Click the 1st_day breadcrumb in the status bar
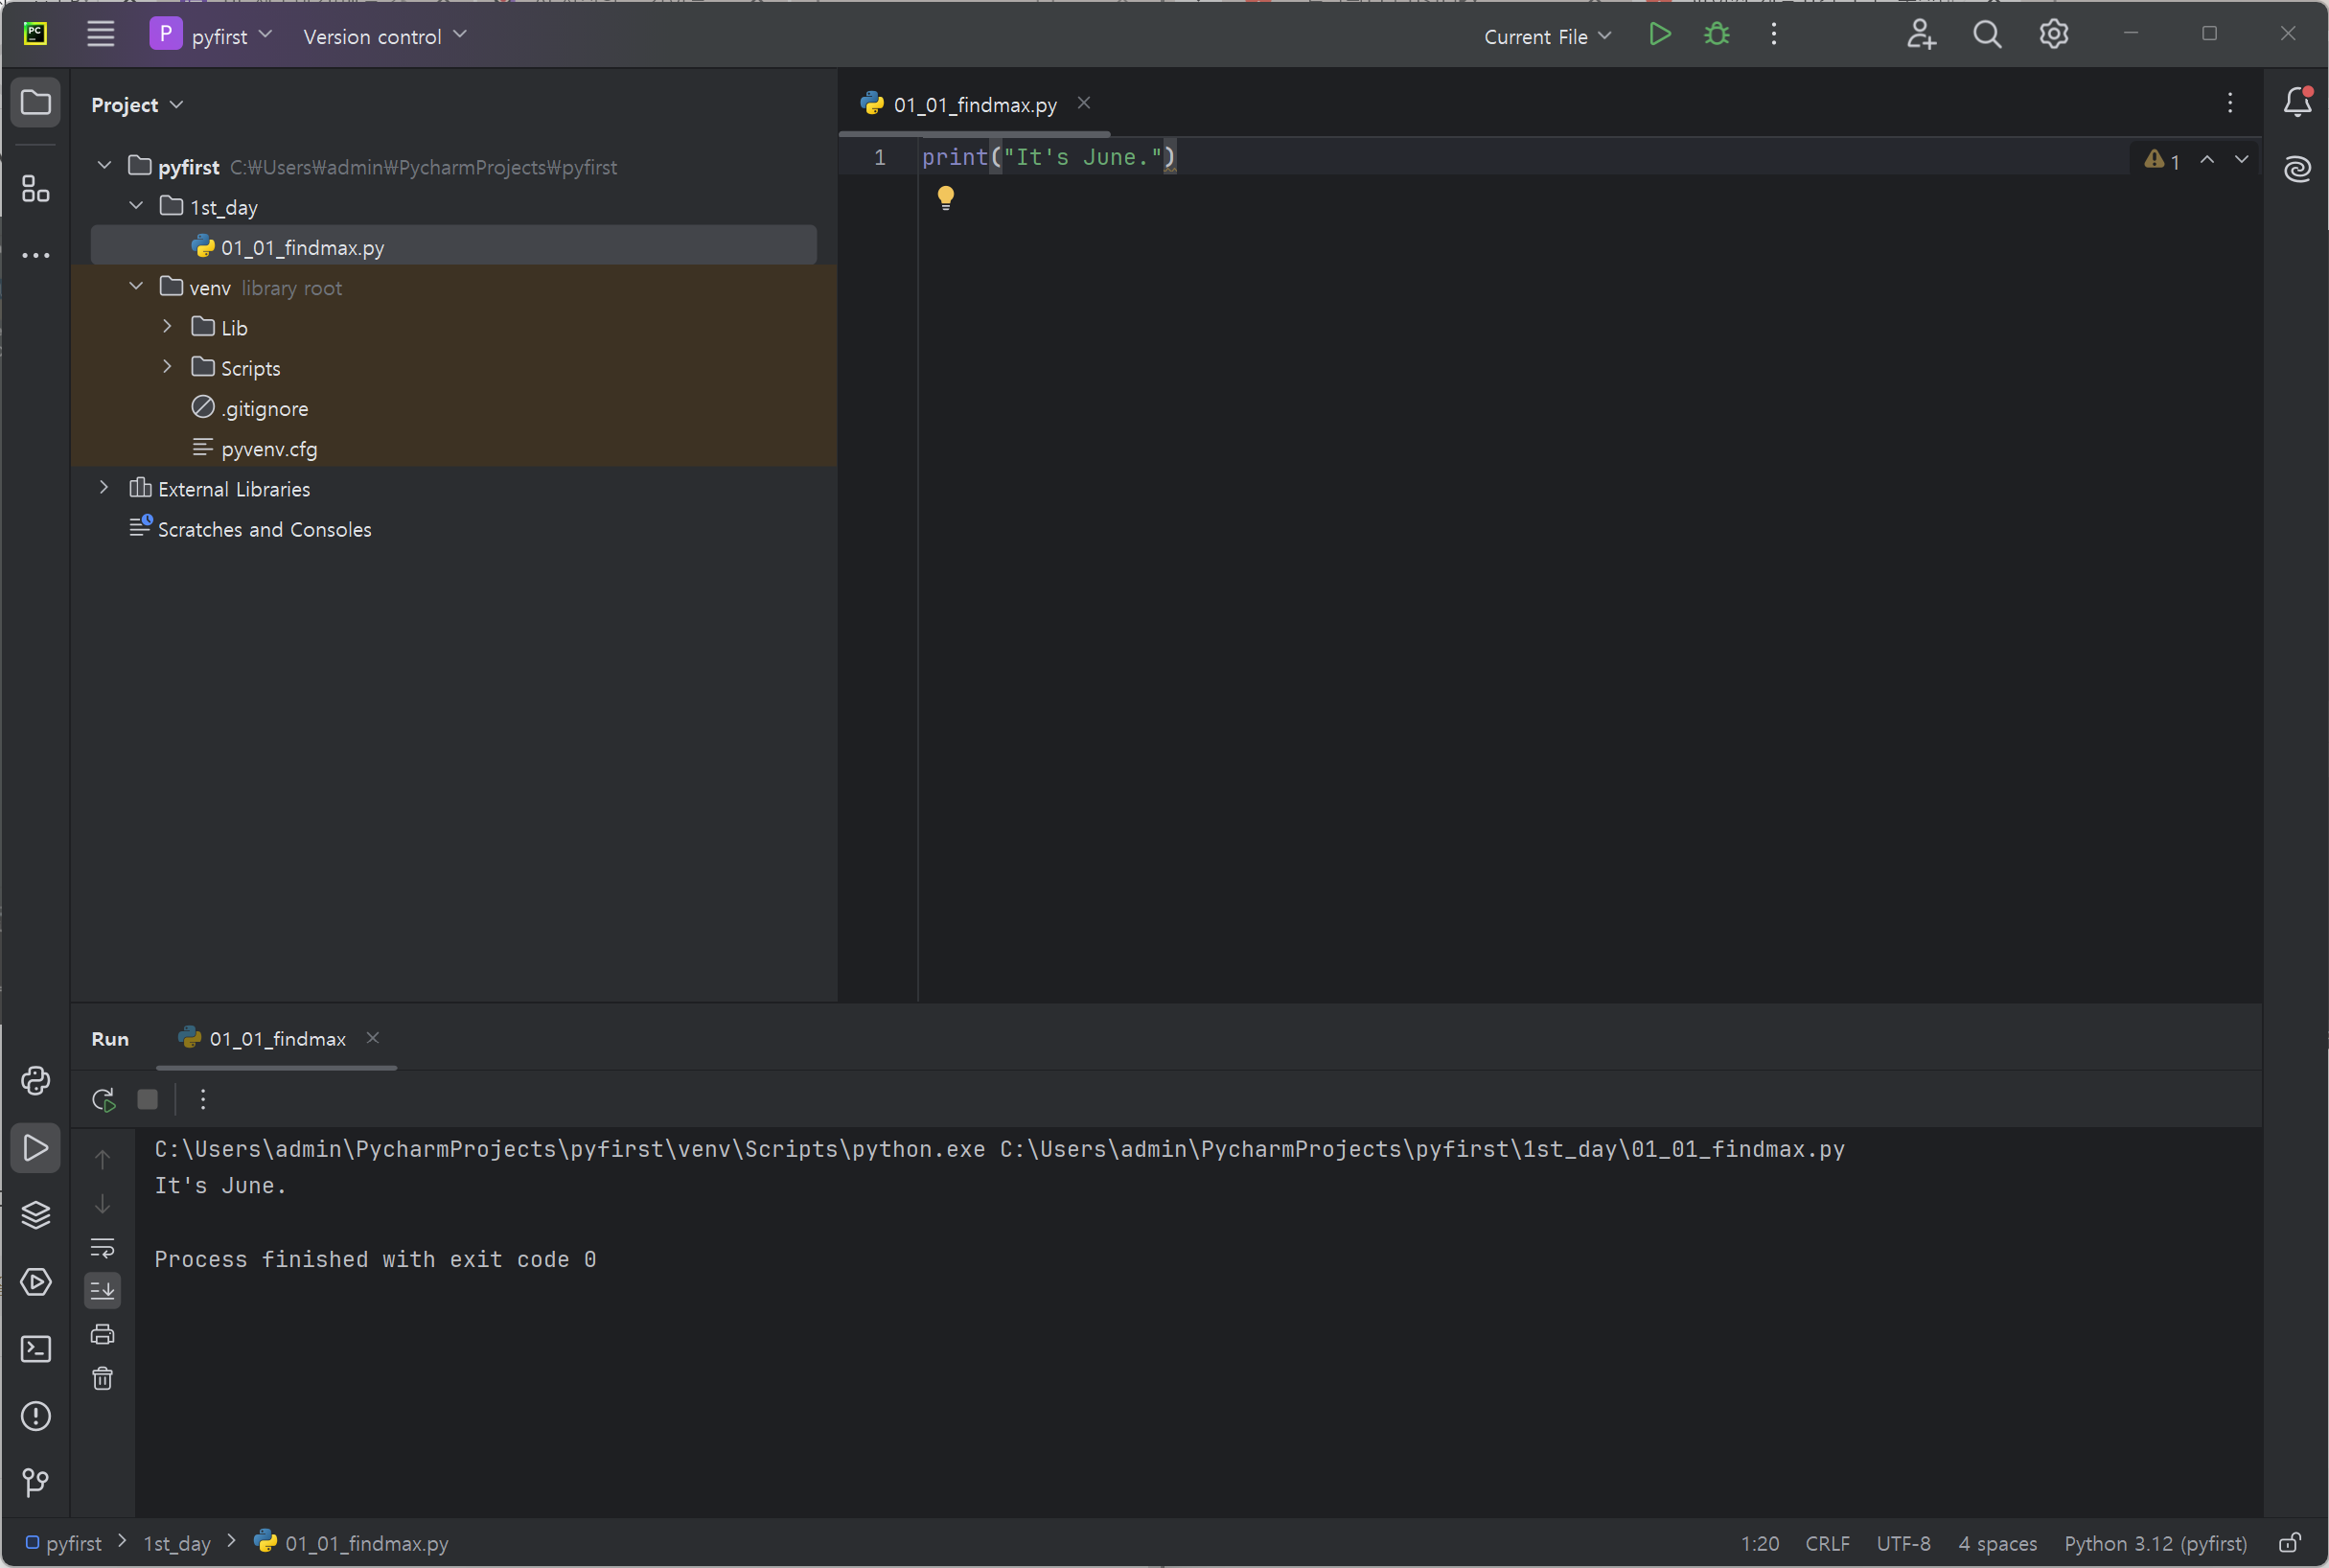 [x=177, y=1544]
